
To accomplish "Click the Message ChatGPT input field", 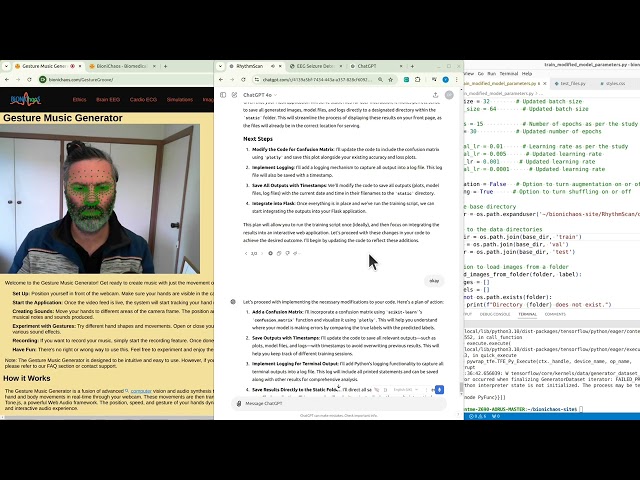I will pyautogui.click(x=339, y=404).
